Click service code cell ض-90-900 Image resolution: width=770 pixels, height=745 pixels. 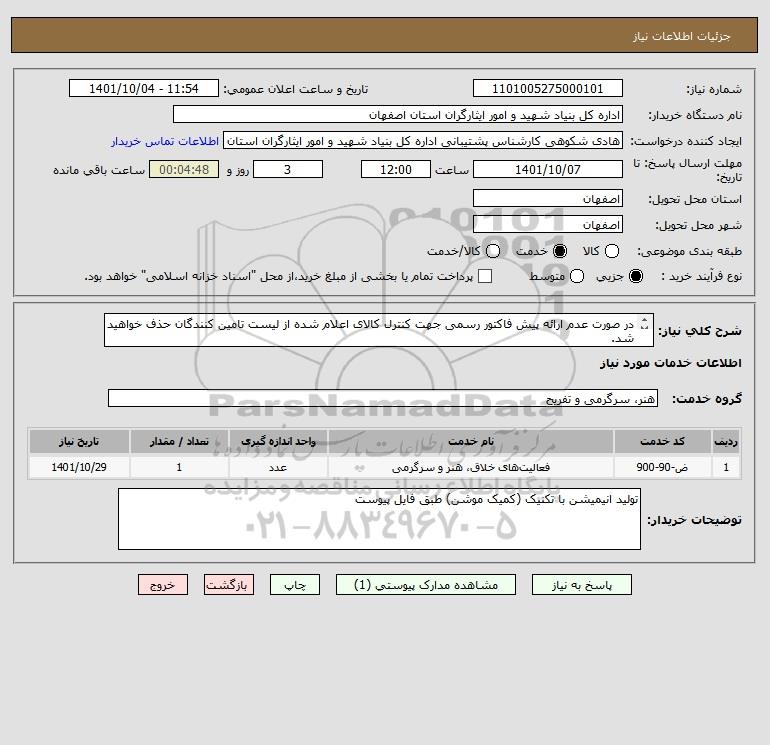click(662, 467)
